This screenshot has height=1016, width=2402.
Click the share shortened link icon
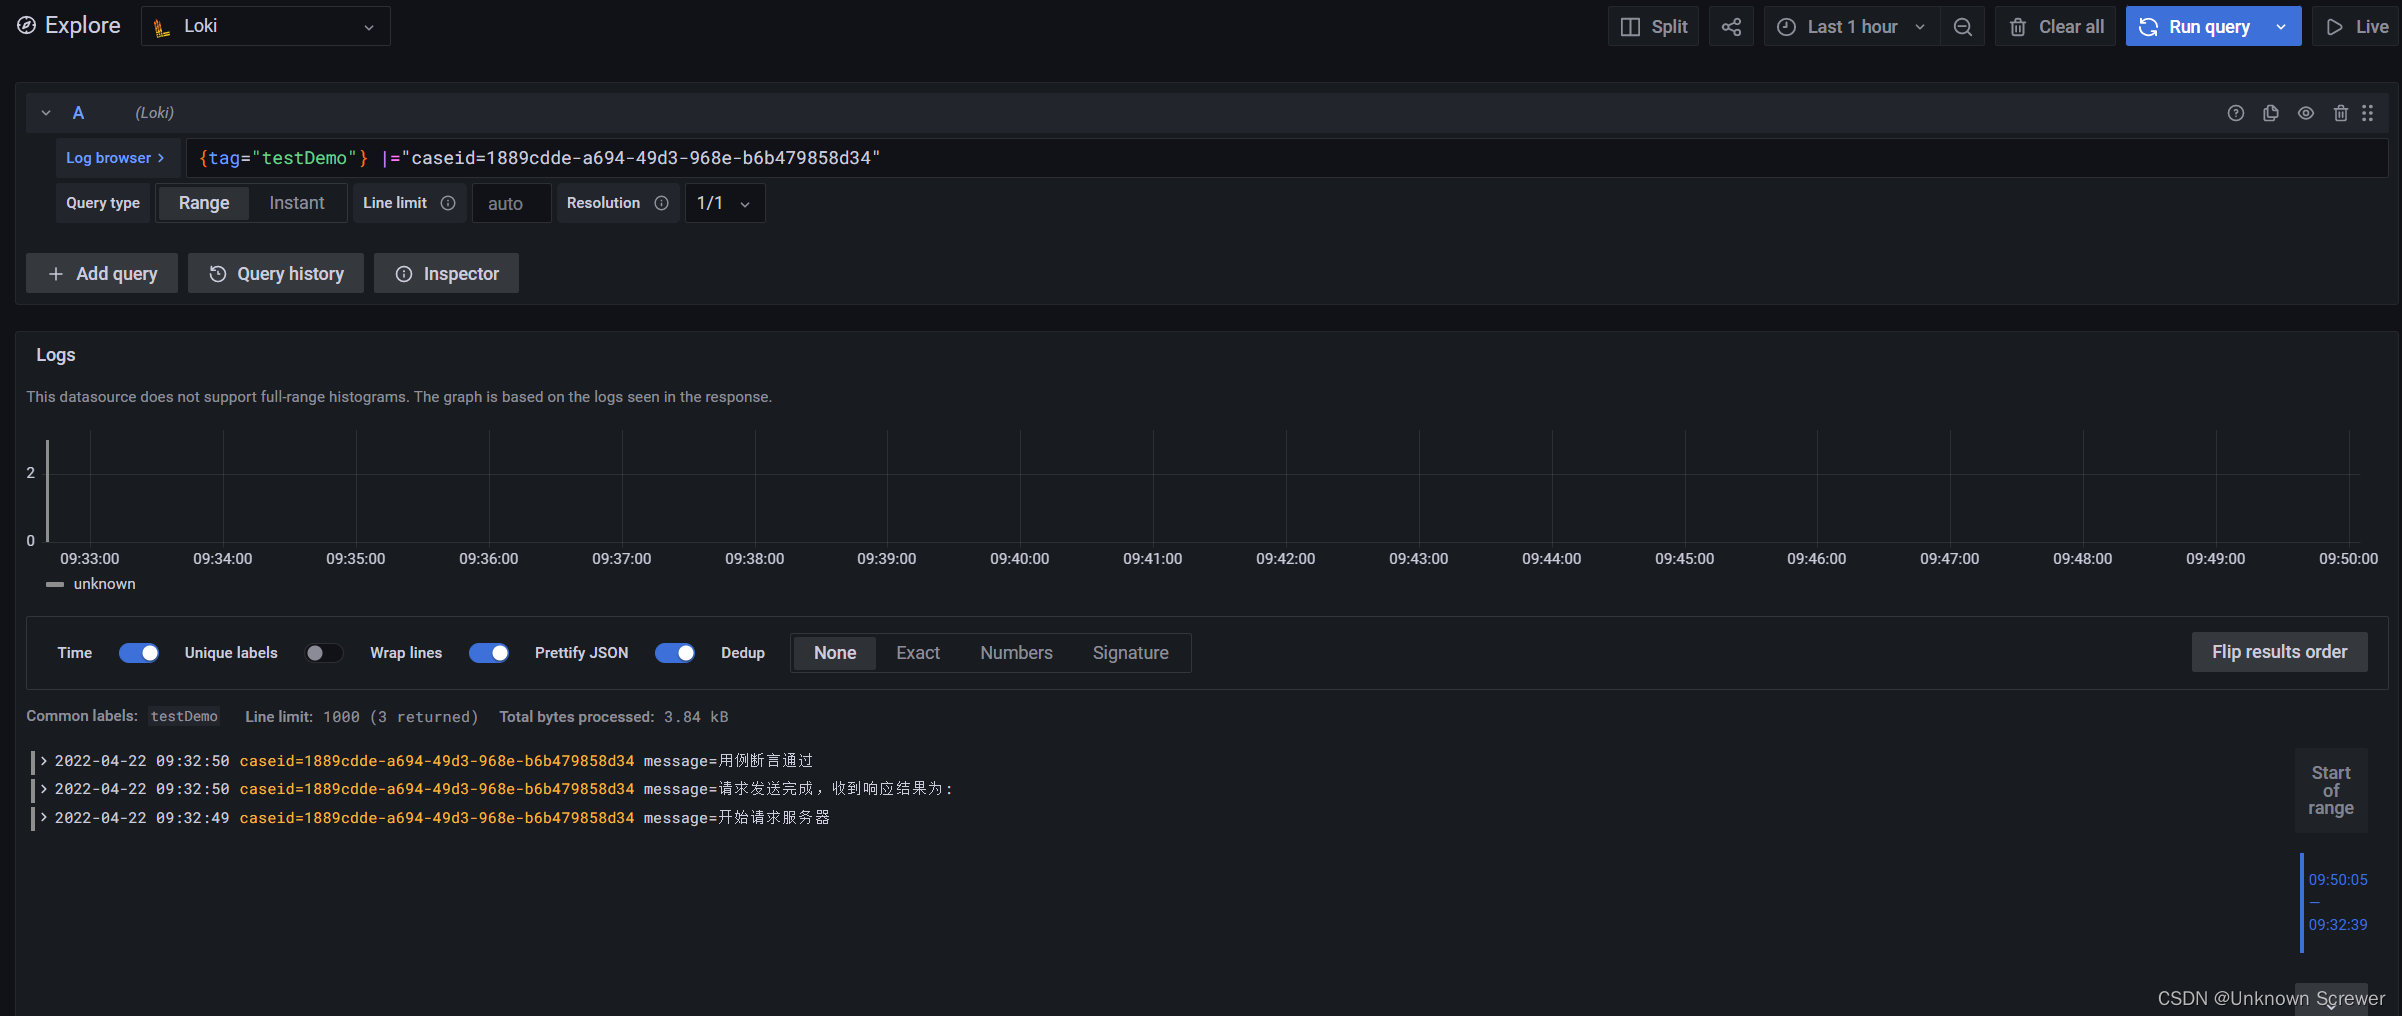pos(1731,27)
